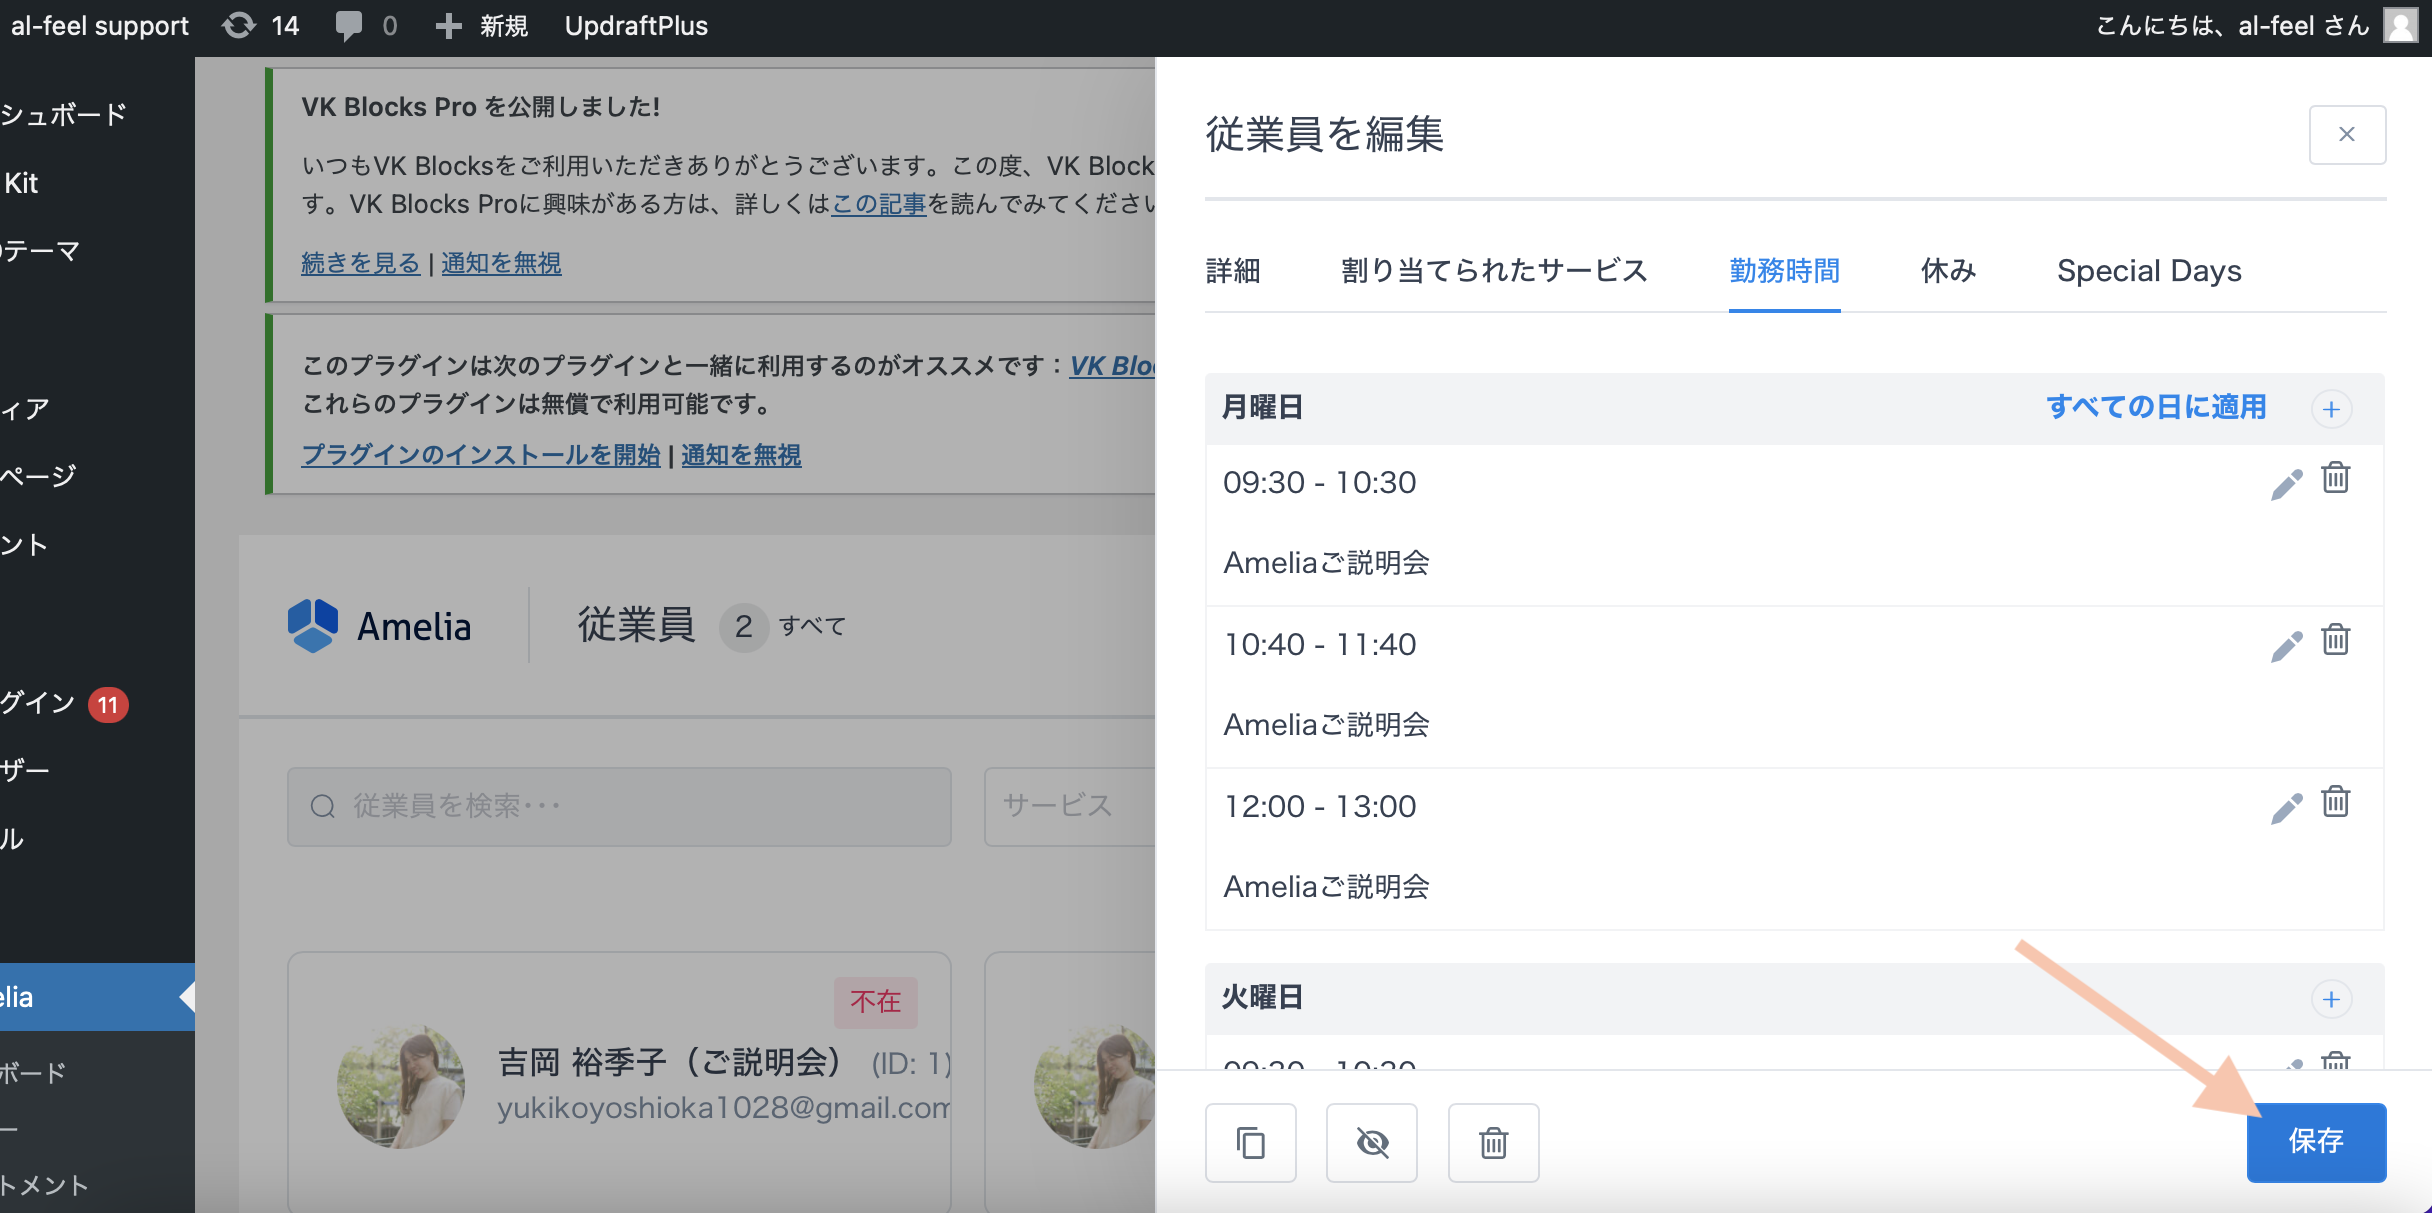This screenshot has height=1213, width=2432.
Task: Click the 従業員を検索 search field
Action: [x=620, y=806]
